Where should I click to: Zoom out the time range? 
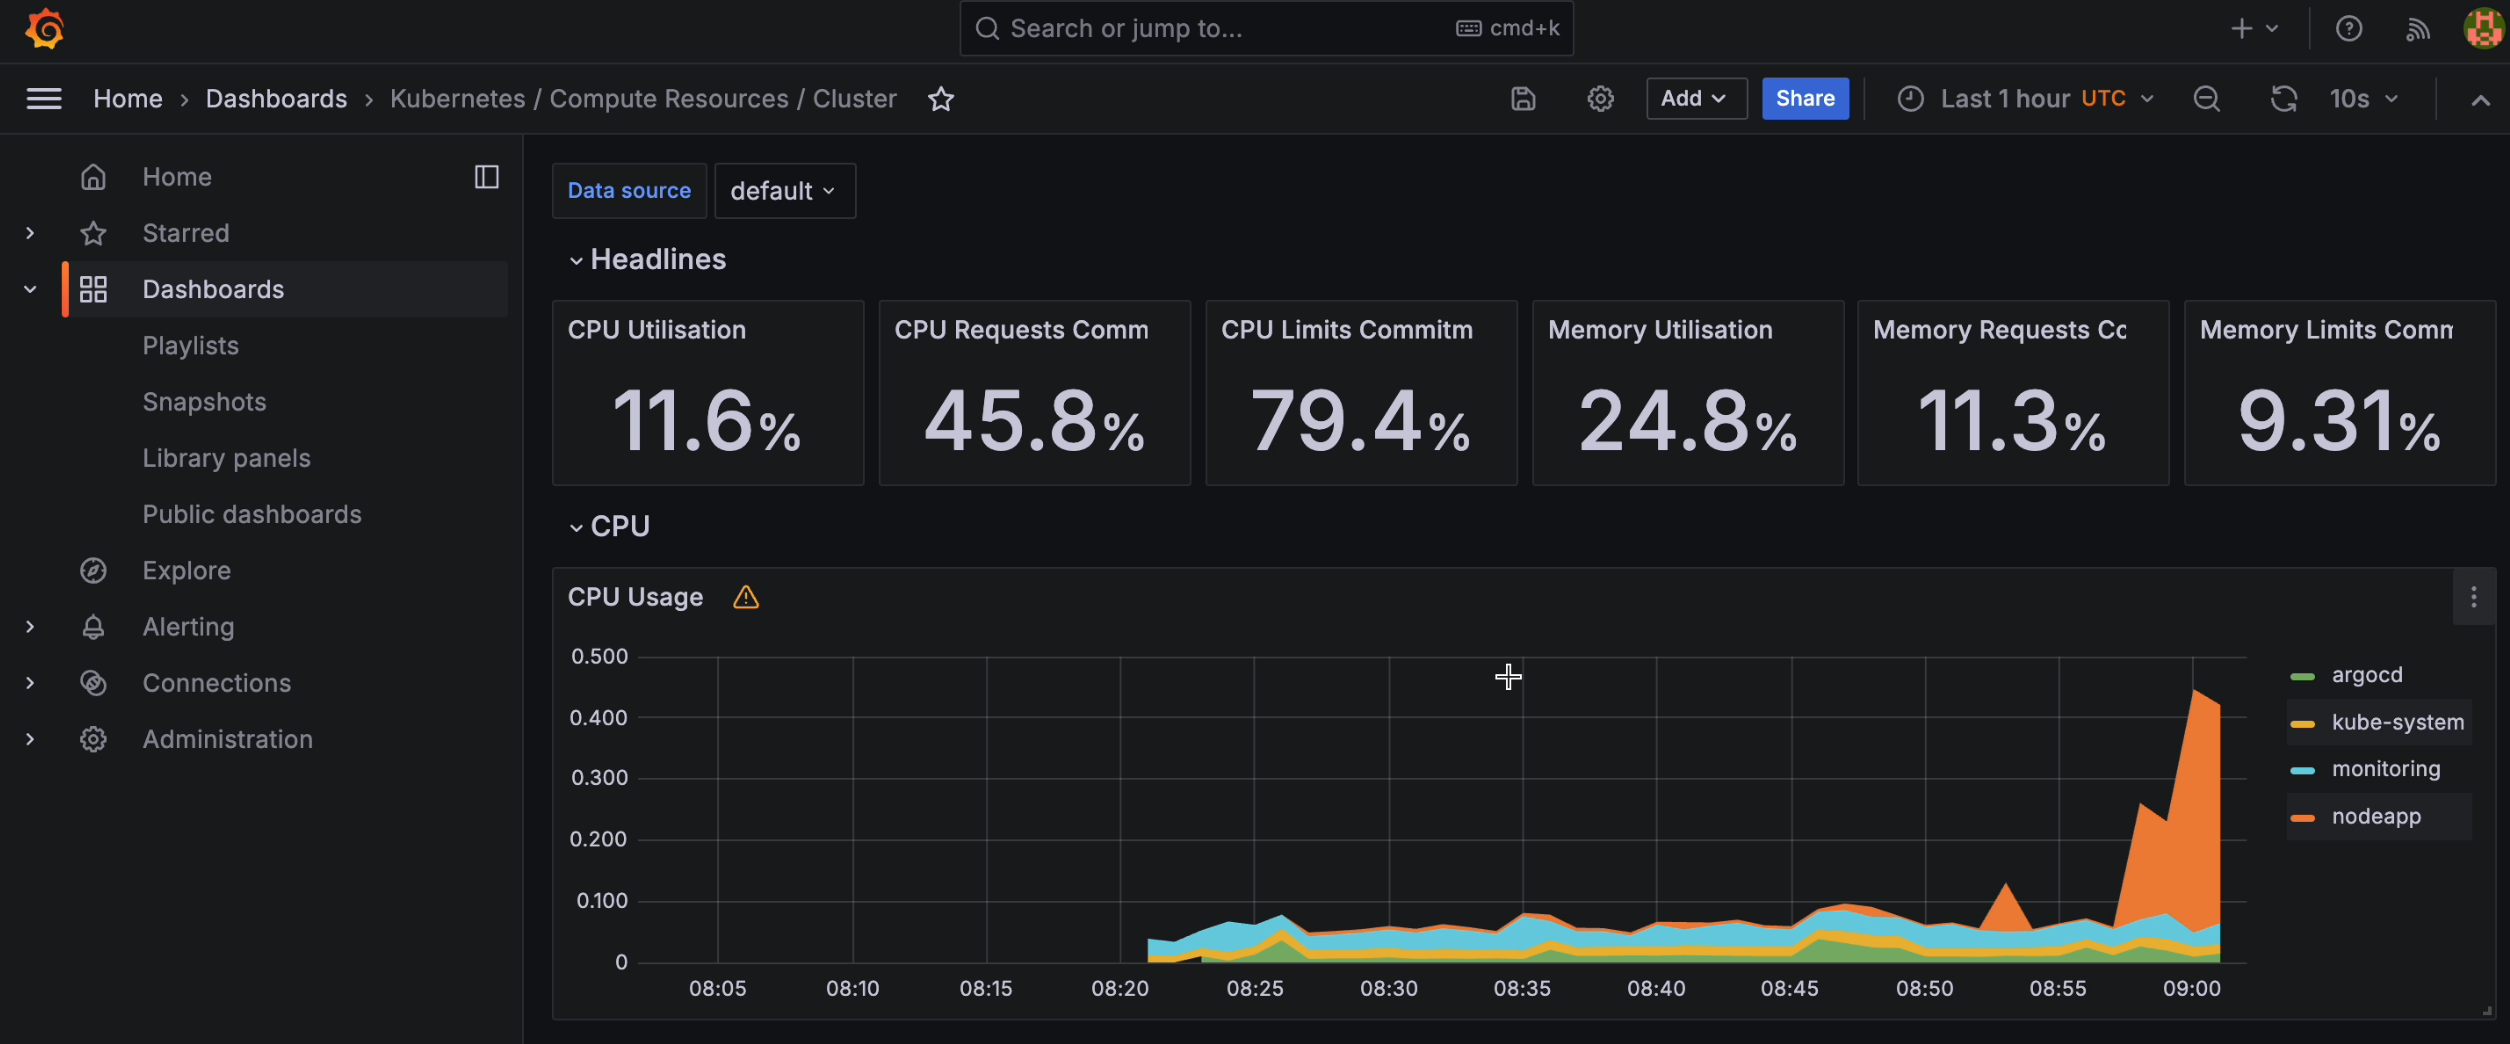(x=2206, y=99)
